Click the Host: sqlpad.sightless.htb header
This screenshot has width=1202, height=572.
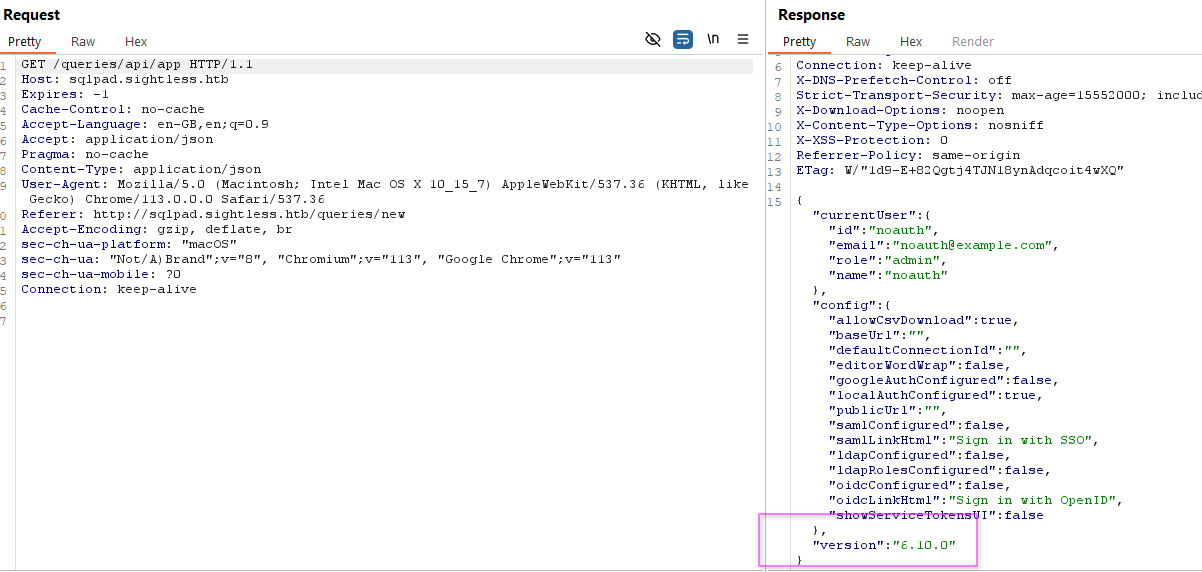[x=125, y=79]
